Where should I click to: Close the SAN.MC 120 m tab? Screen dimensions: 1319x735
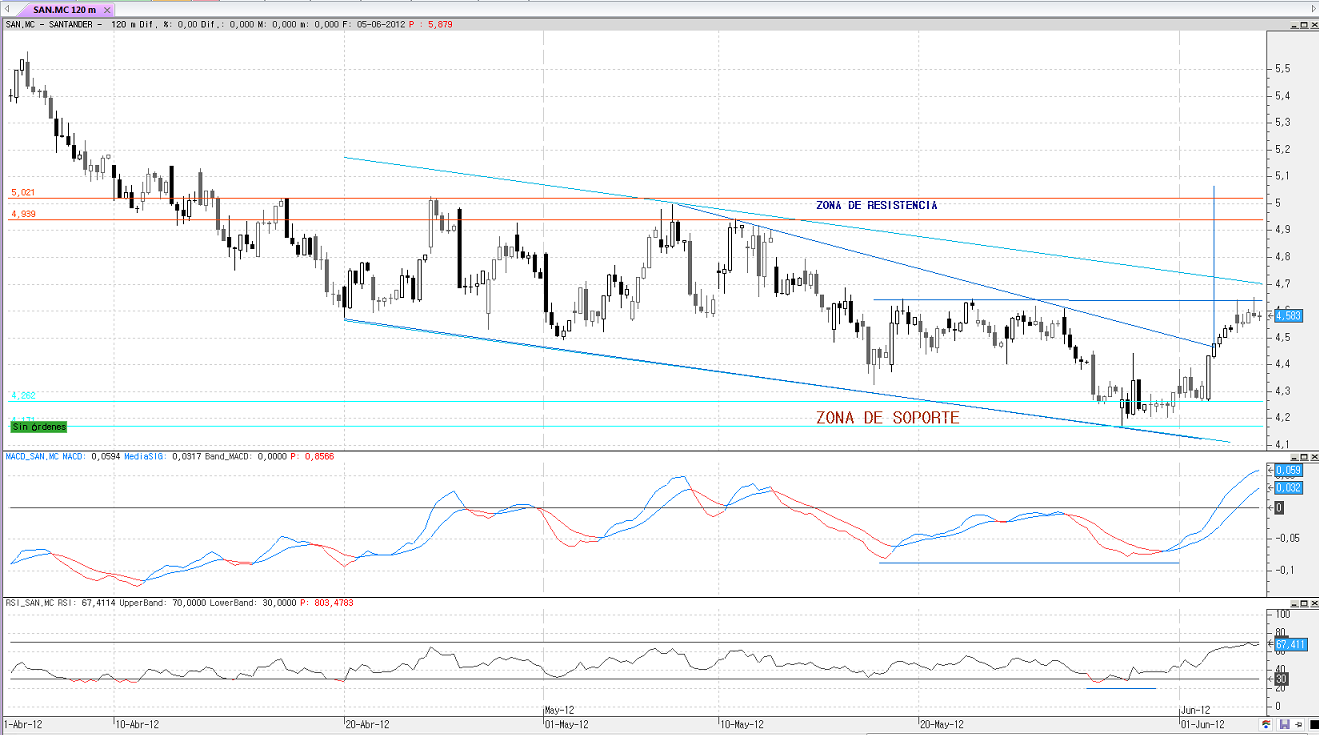[107, 9]
